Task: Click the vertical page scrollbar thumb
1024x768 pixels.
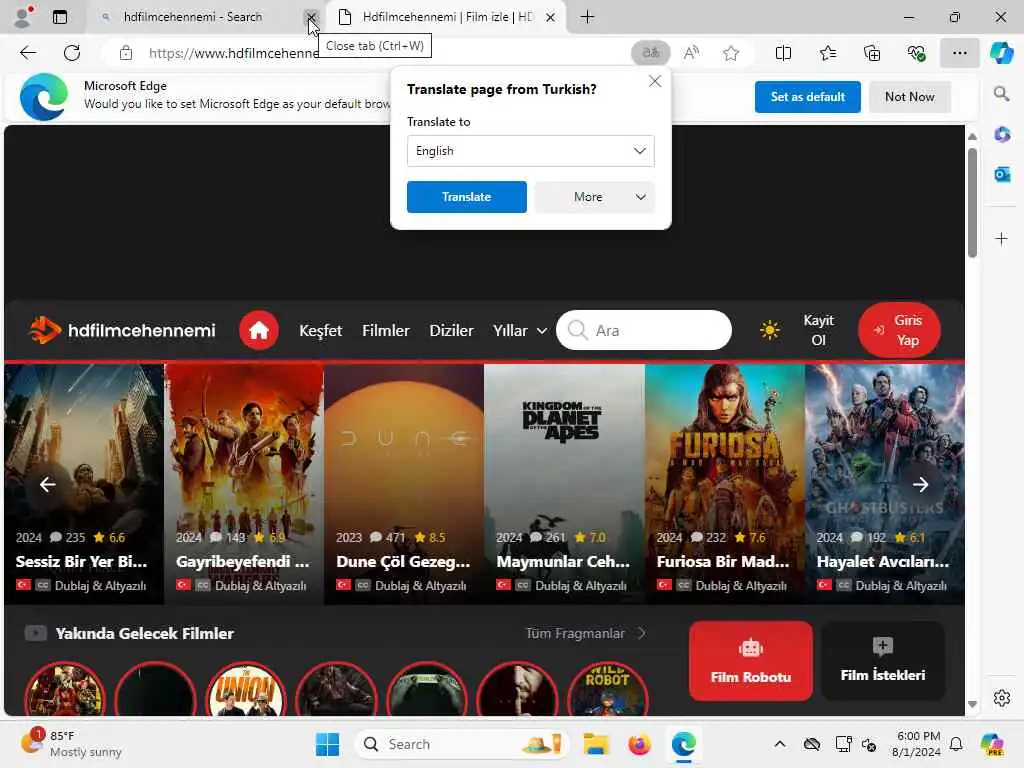Action: click(972, 202)
